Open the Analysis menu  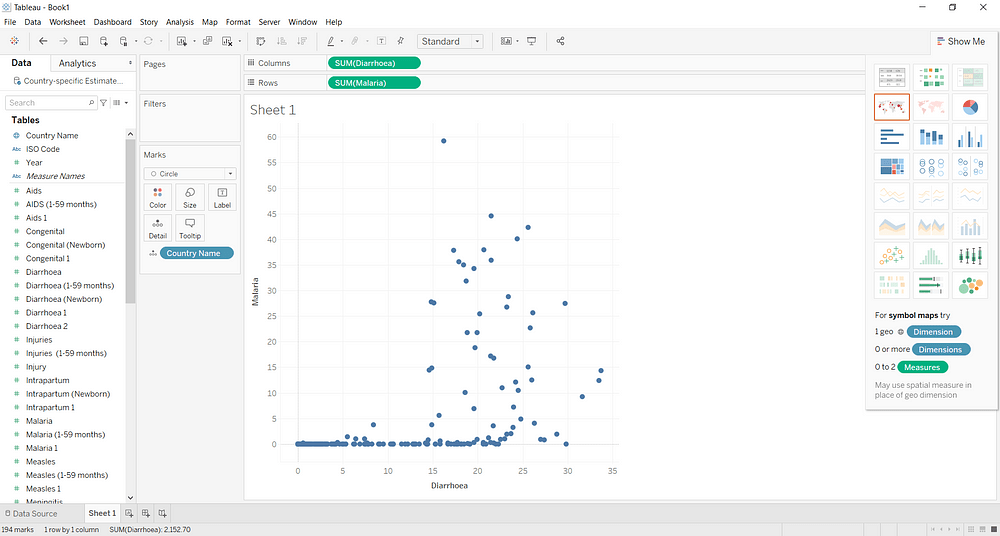(x=180, y=21)
